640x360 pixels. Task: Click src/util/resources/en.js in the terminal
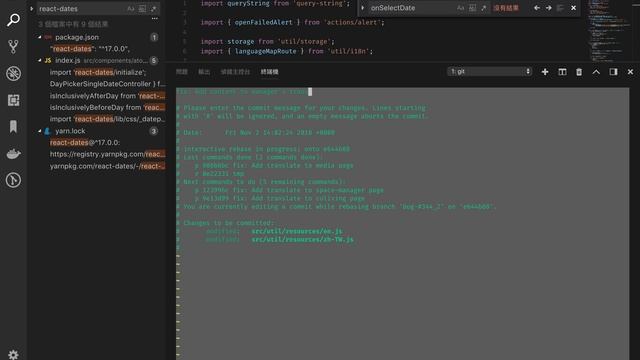pyautogui.click(x=297, y=231)
